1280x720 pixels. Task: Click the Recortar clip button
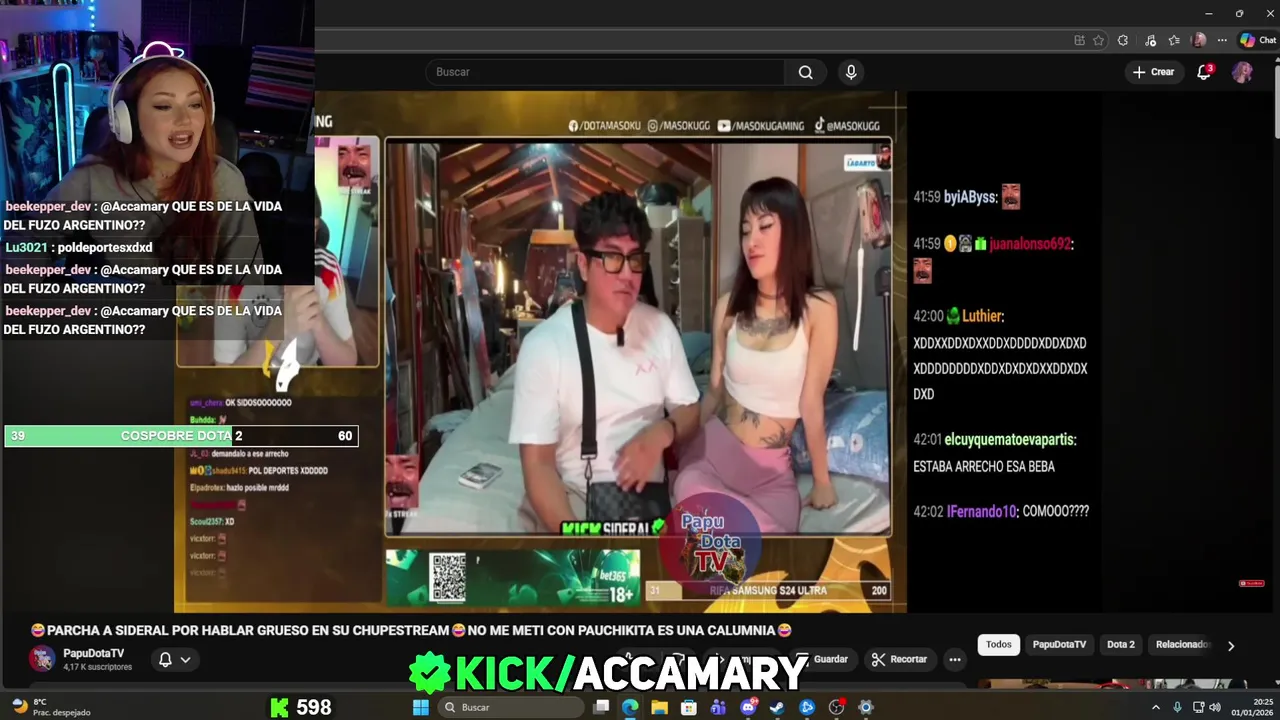pos(899,659)
